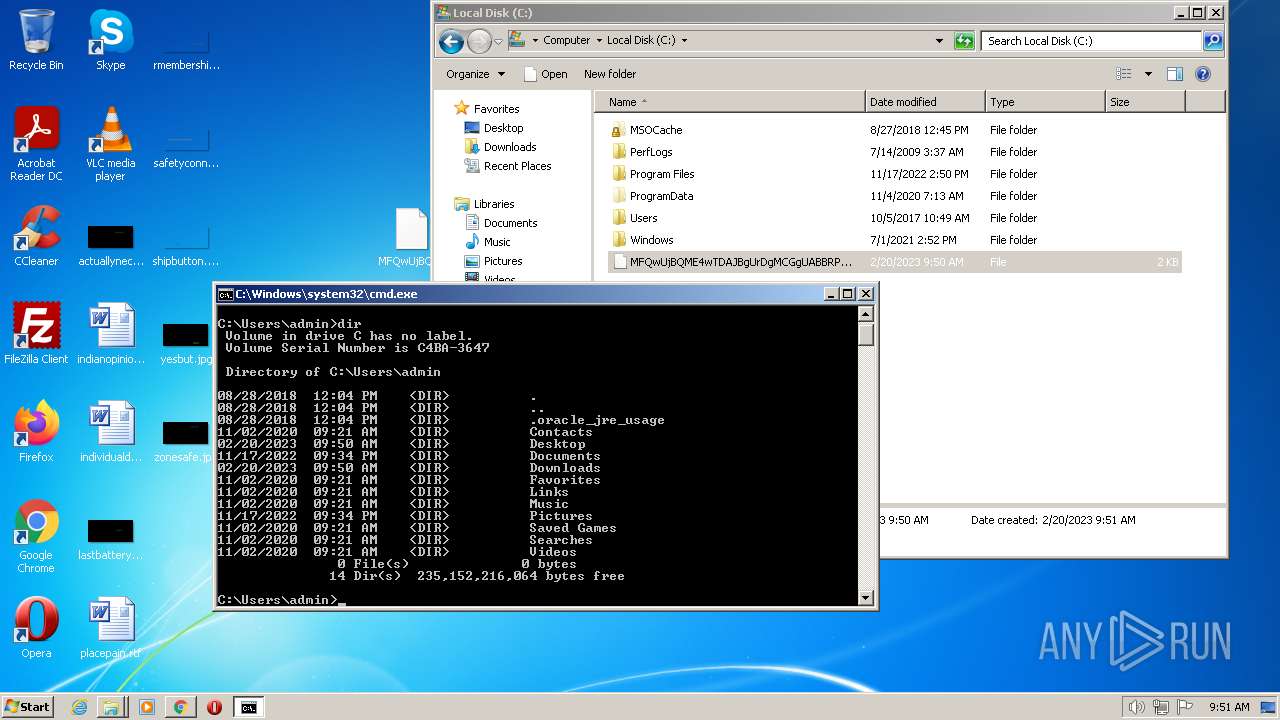
Task: Click Open button in Explorer toolbar
Action: pyautogui.click(x=546, y=74)
